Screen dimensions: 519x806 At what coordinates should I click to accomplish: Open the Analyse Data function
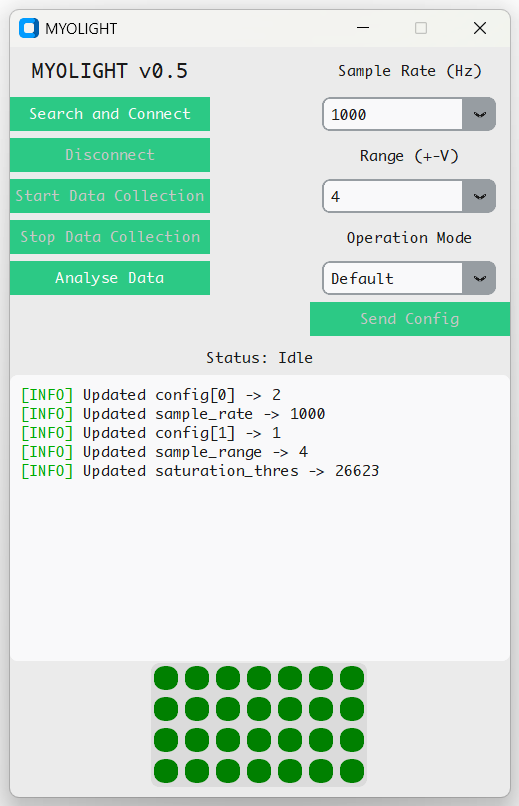click(110, 278)
